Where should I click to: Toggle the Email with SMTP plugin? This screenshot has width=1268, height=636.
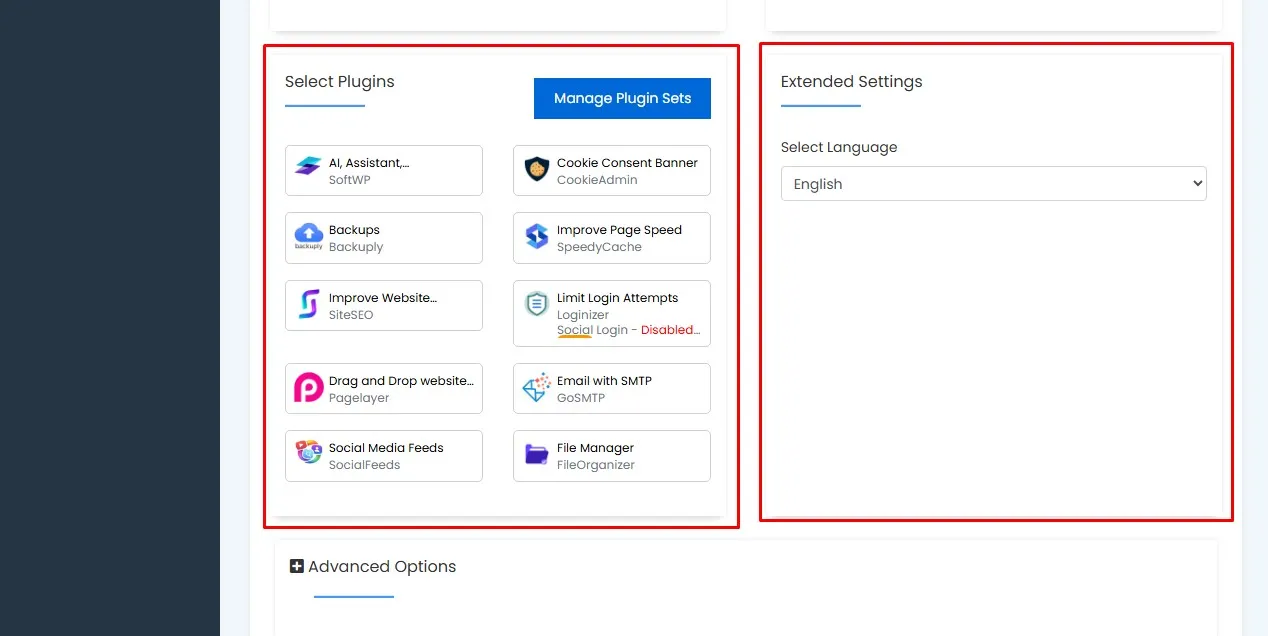tap(611, 388)
